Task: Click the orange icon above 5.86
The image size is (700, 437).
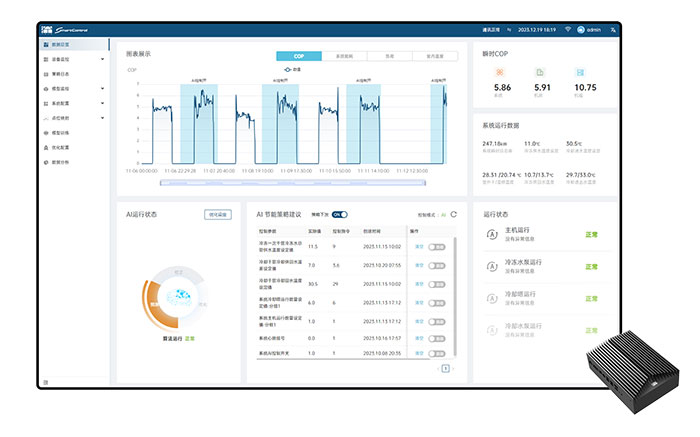Action: tap(500, 72)
